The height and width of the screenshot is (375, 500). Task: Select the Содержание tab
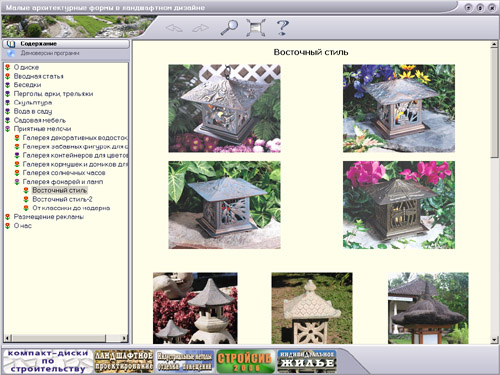[66, 44]
